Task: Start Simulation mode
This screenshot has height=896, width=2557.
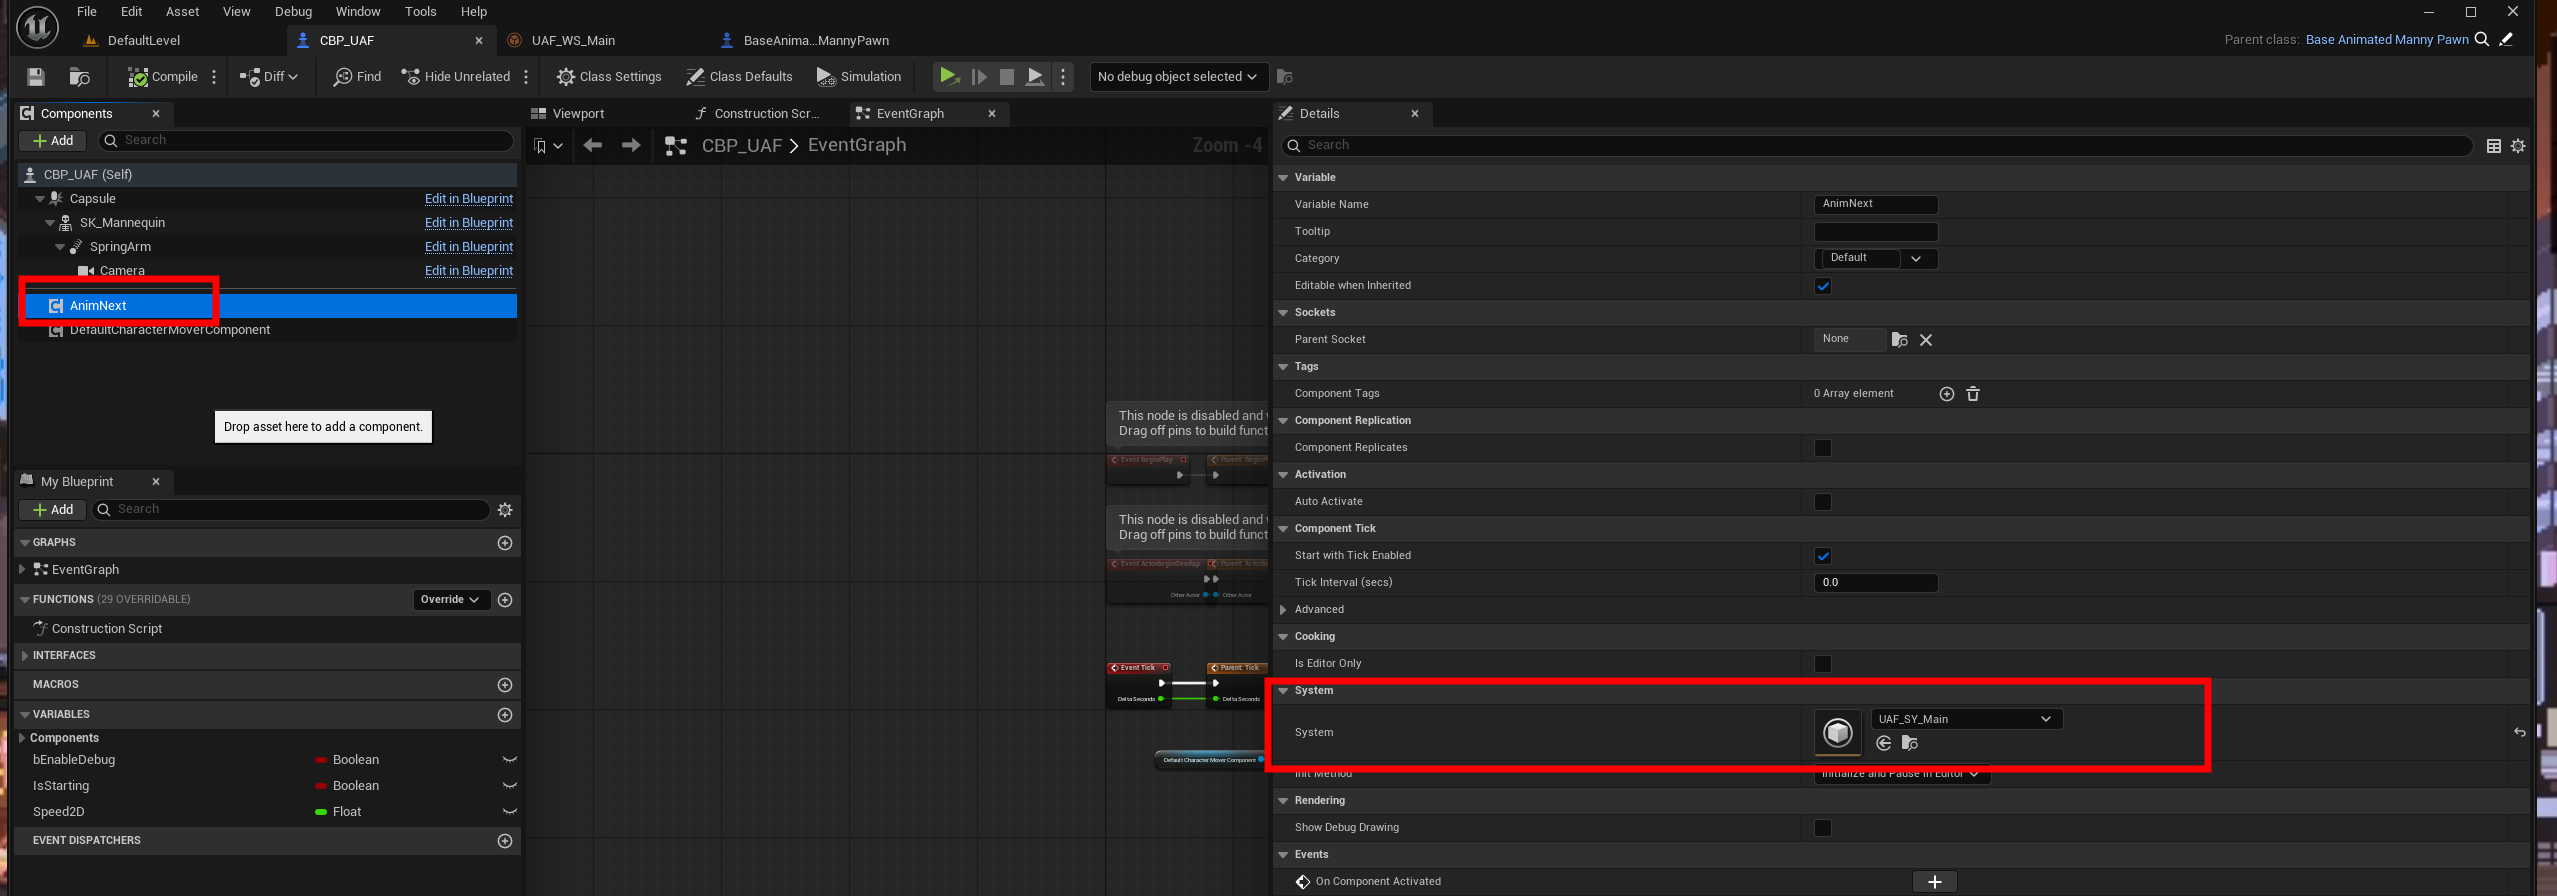Action: tap(859, 77)
